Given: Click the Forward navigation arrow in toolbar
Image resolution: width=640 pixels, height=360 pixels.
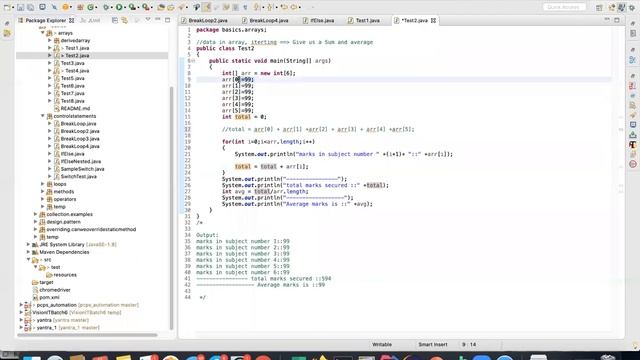Looking at the screenshot, I should pos(294,7).
